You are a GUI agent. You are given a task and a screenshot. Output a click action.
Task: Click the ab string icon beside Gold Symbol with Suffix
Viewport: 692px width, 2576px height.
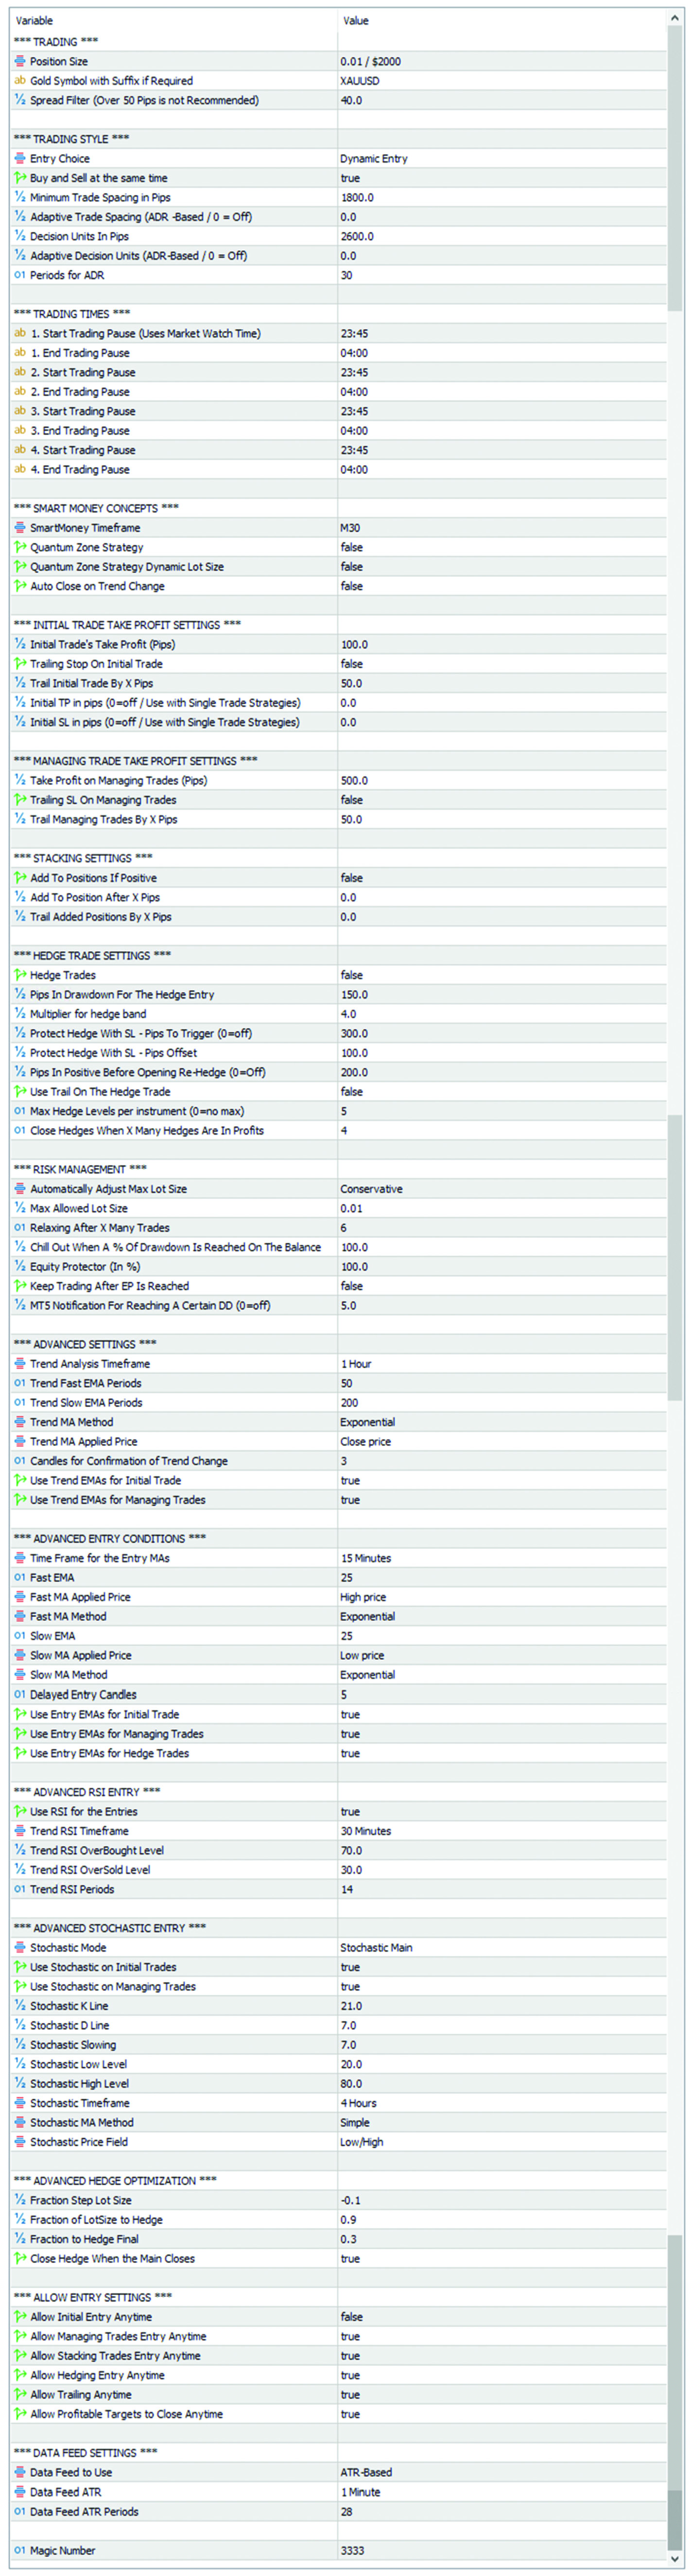click(20, 81)
